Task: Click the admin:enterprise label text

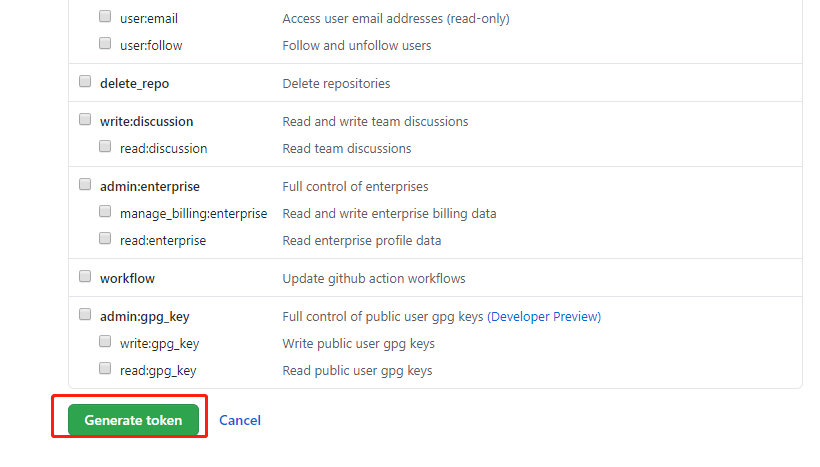Action: [150, 187]
